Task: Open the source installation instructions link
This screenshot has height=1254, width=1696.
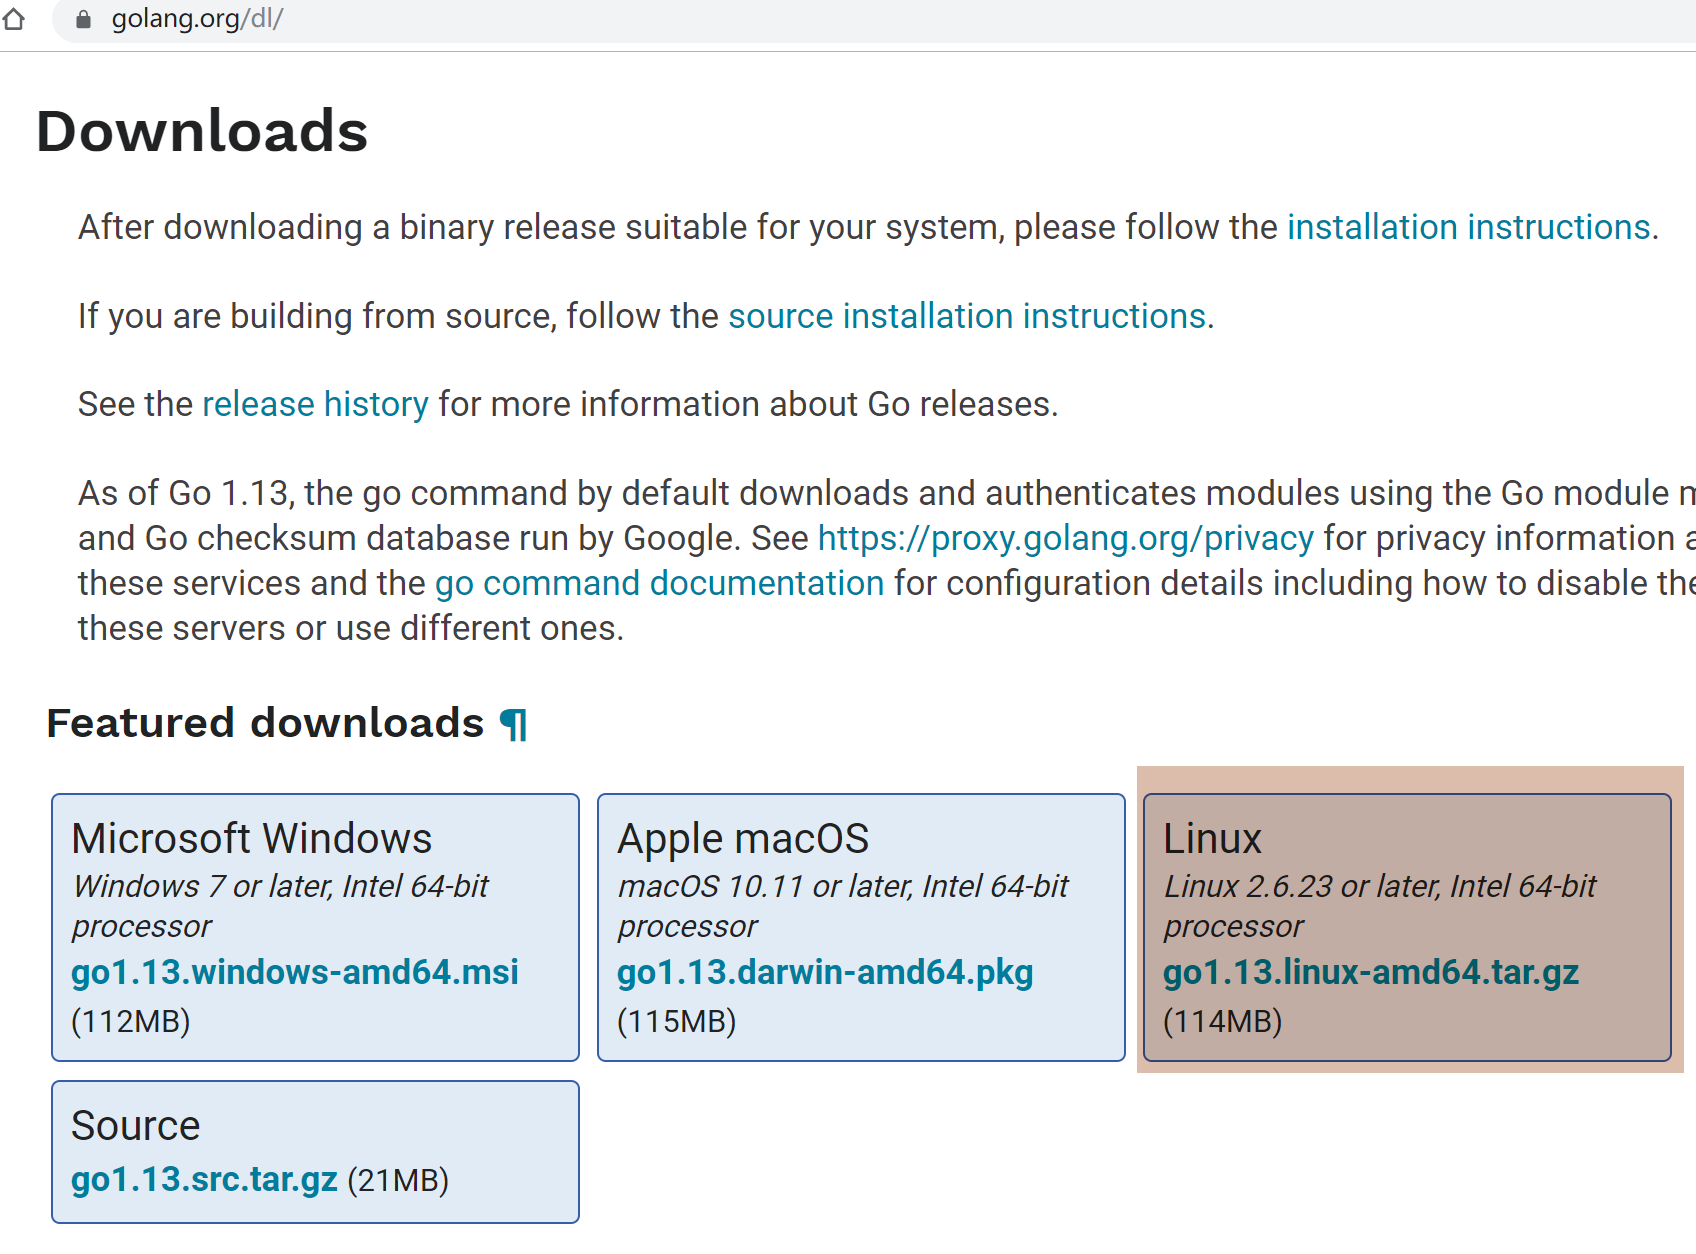Action: (x=967, y=316)
